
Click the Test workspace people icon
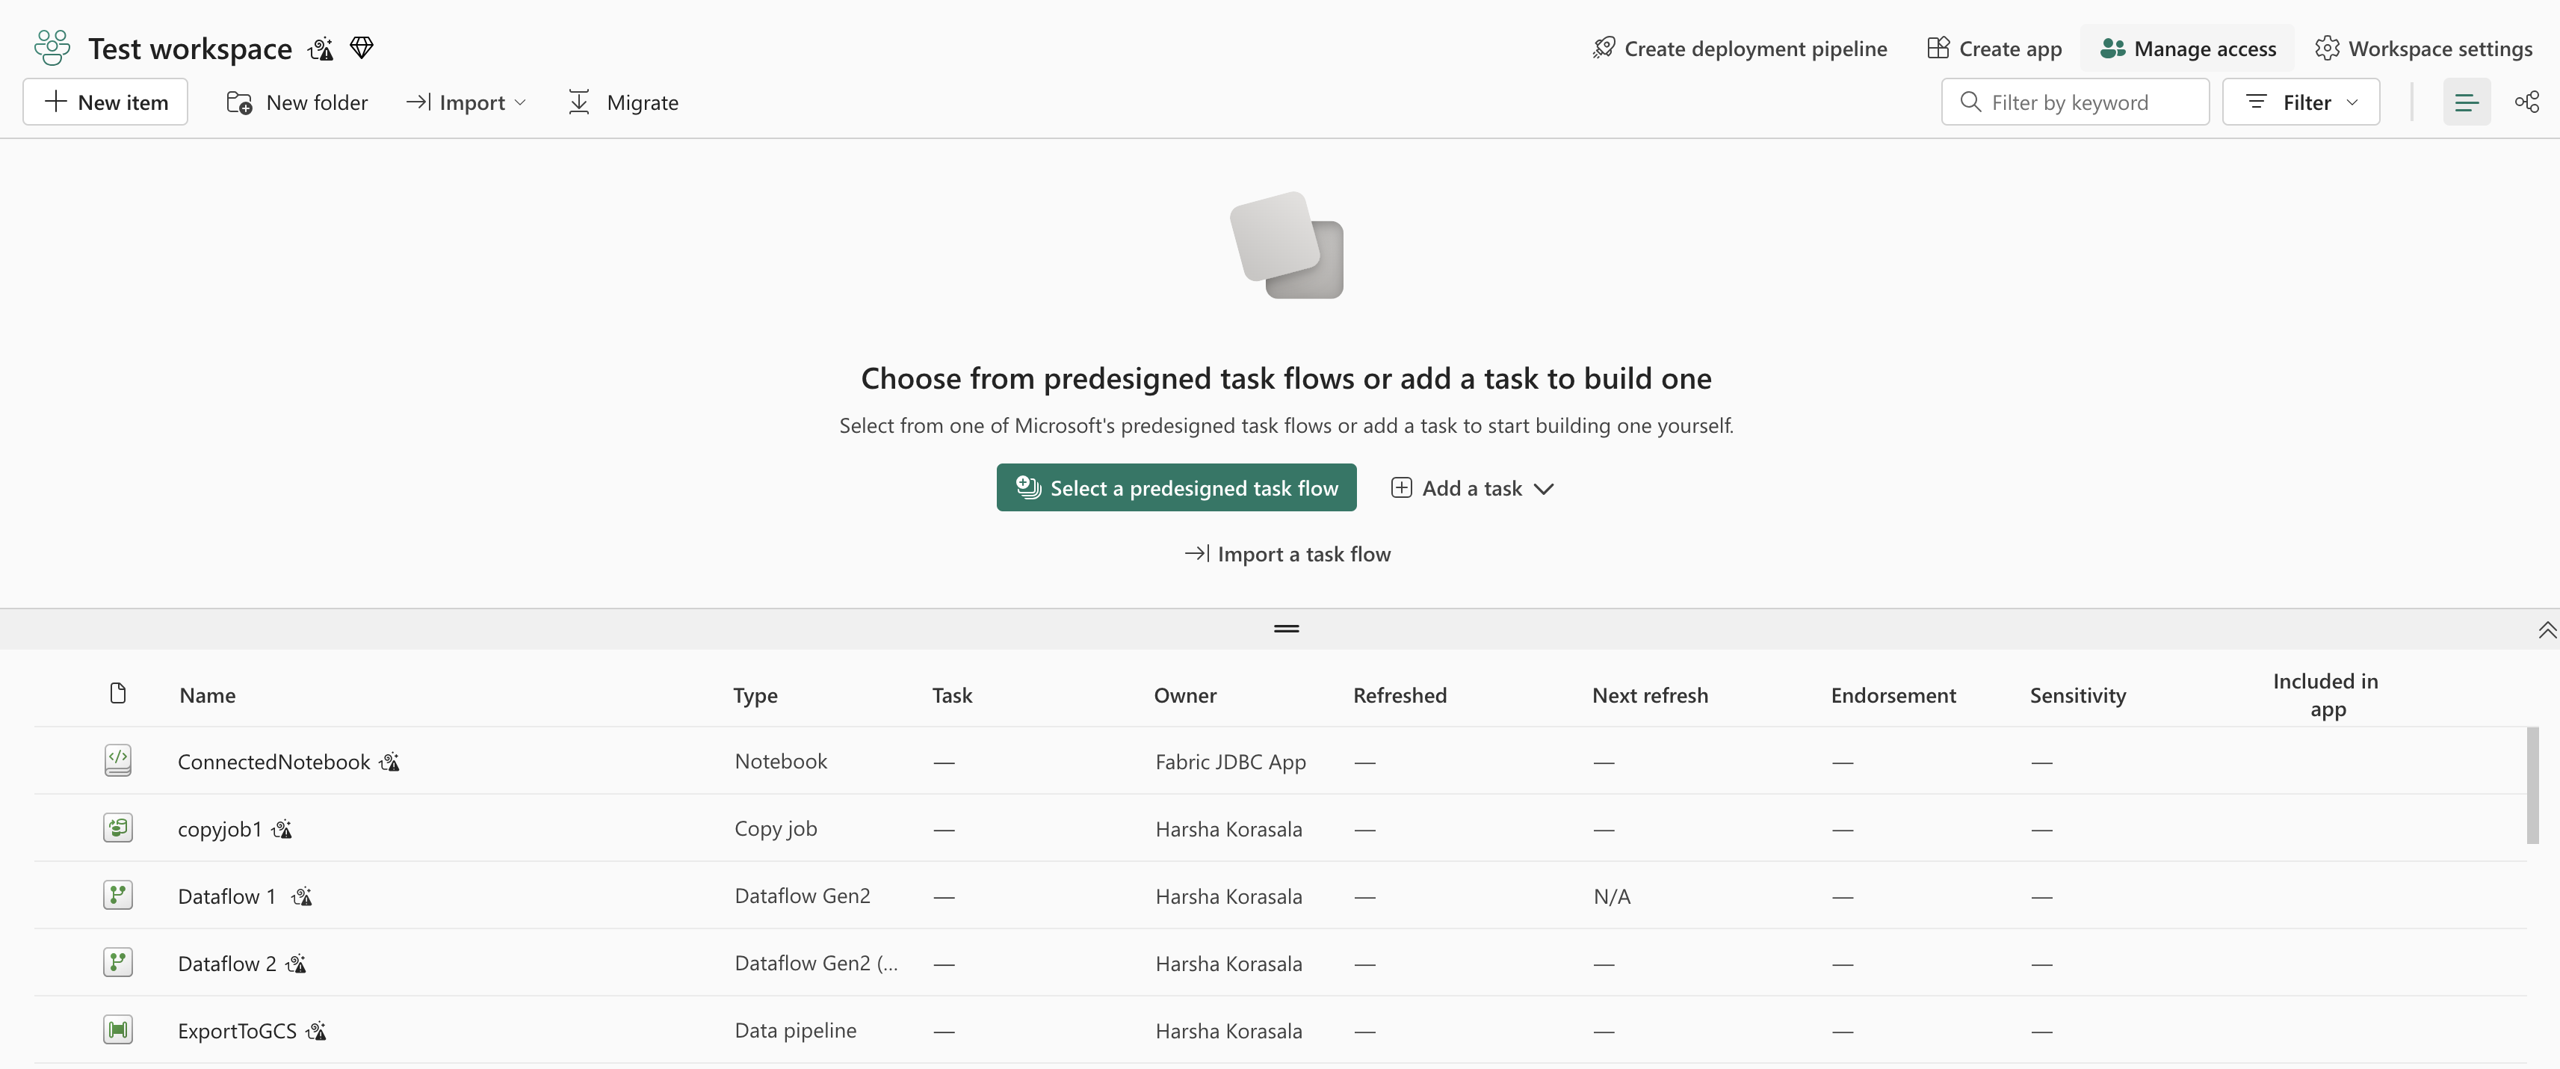(x=52, y=48)
